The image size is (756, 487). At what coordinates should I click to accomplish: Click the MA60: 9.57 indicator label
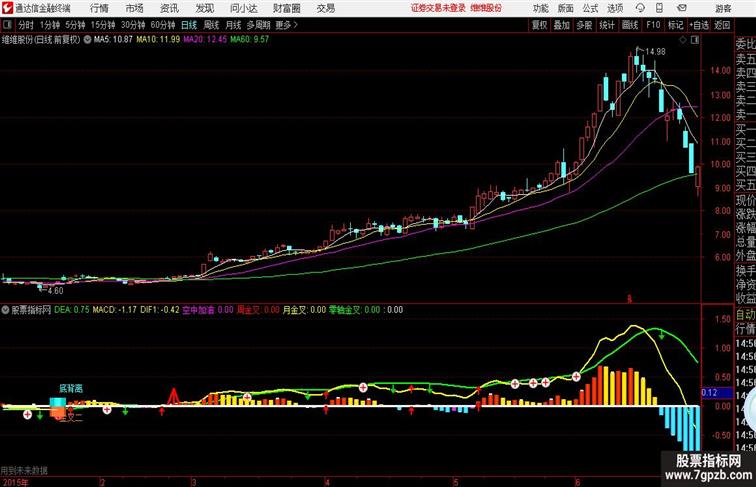(249, 40)
